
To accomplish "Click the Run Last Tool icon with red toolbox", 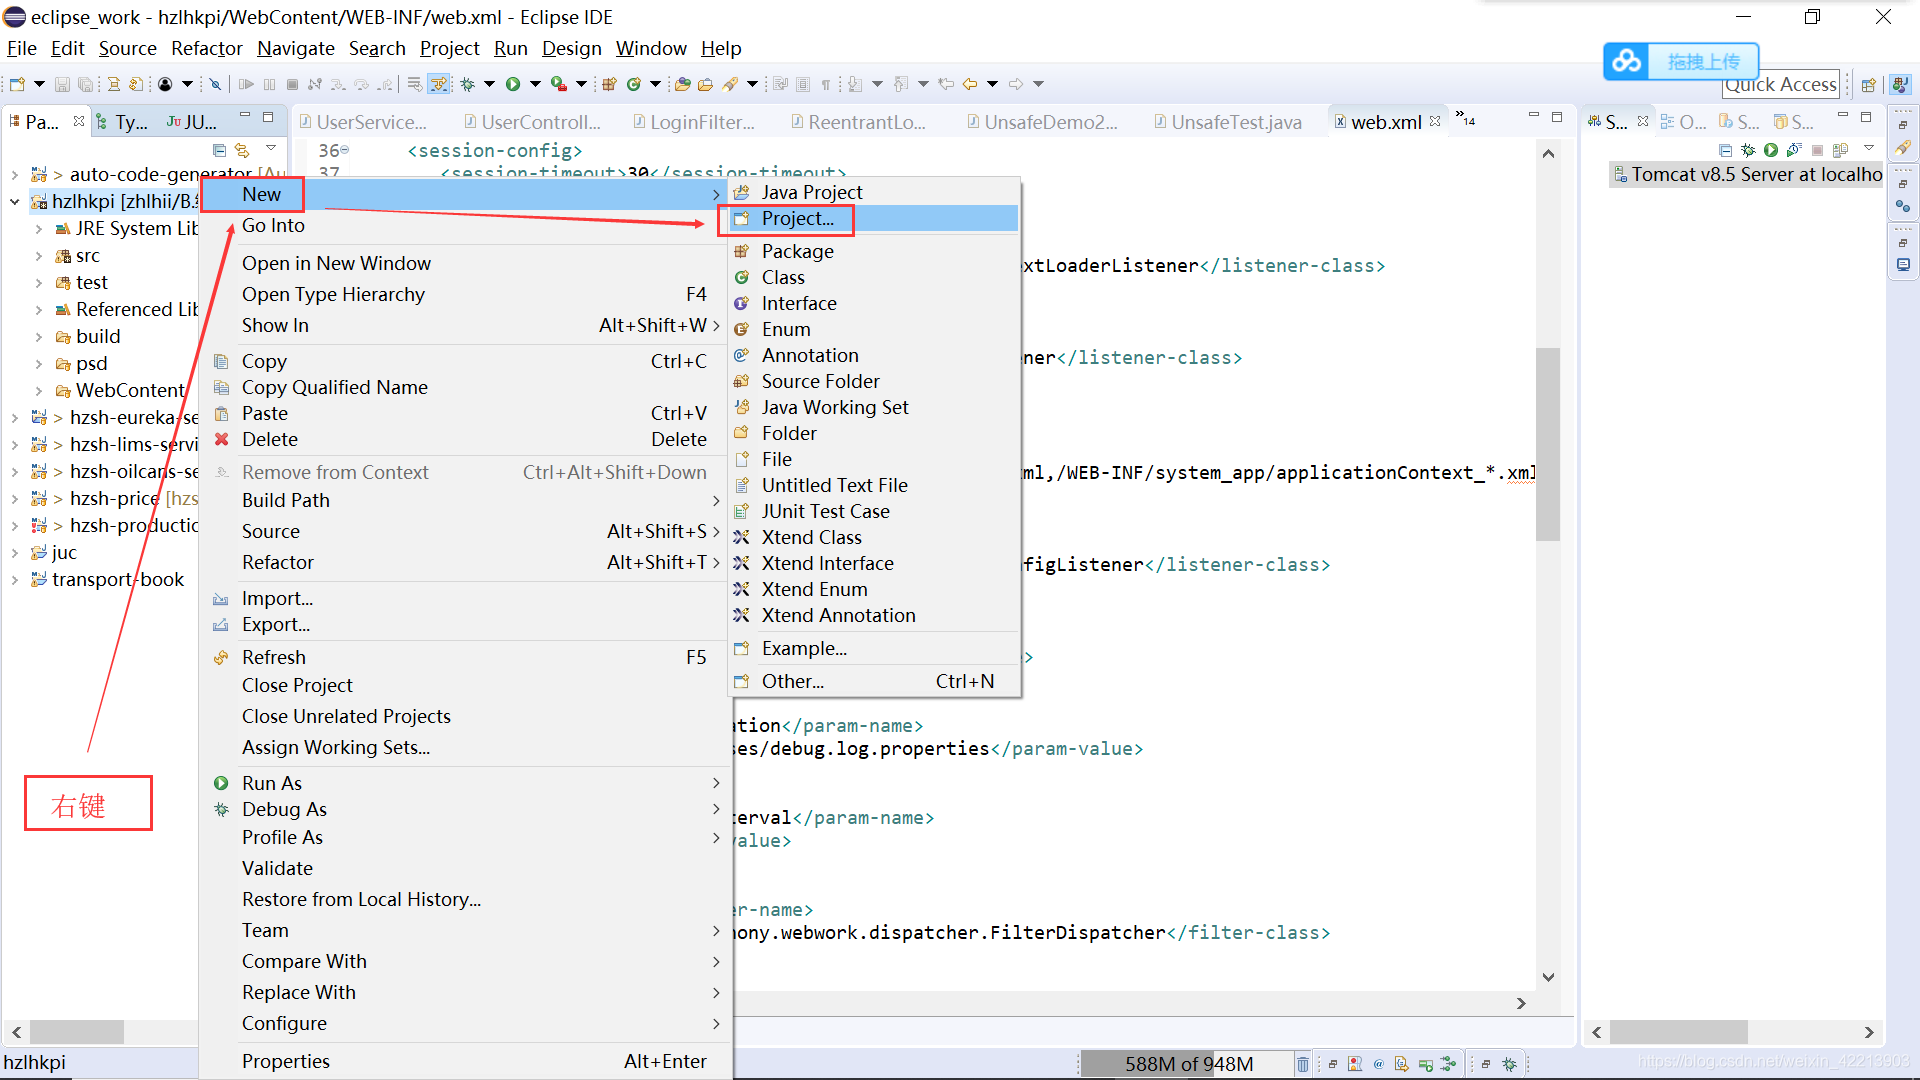I will click(559, 84).
